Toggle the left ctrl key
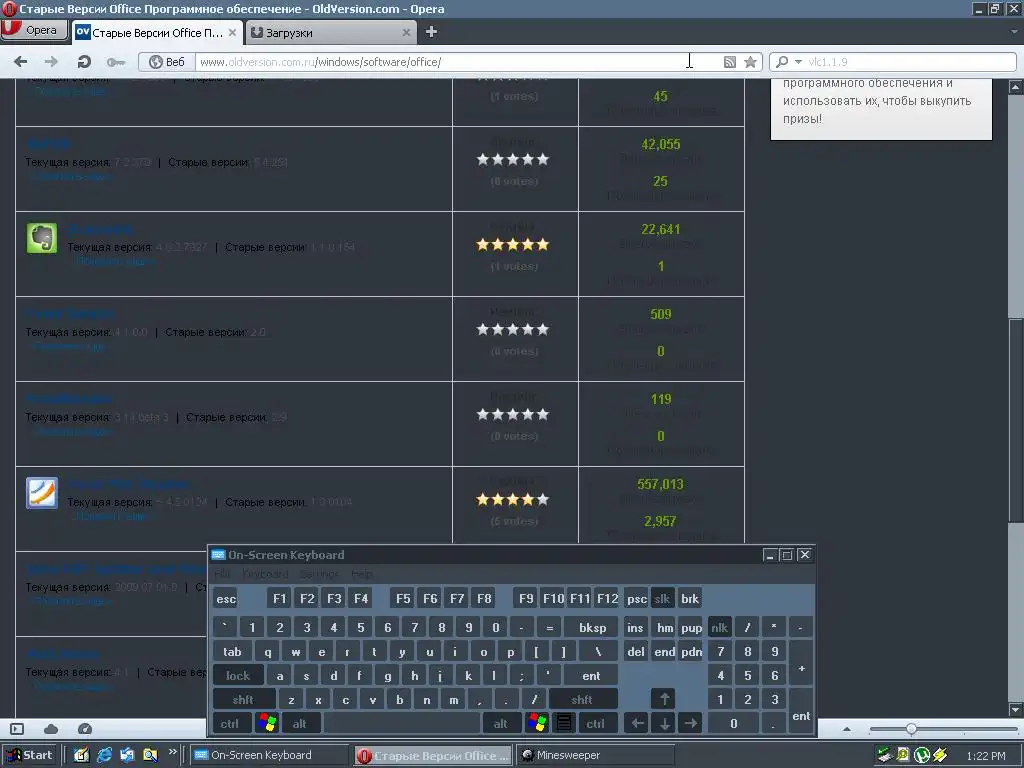Image resolution: width=1024 pixels, height=768 pixels. (x=230, y=723)
